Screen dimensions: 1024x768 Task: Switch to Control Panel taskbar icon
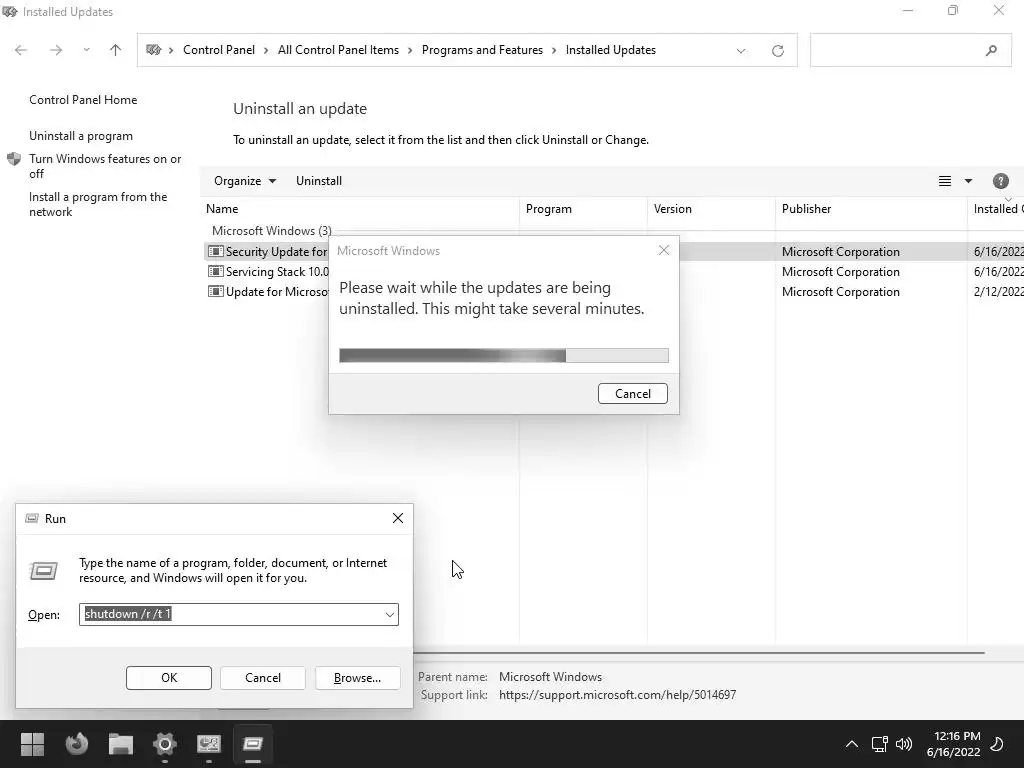(208, 744)
